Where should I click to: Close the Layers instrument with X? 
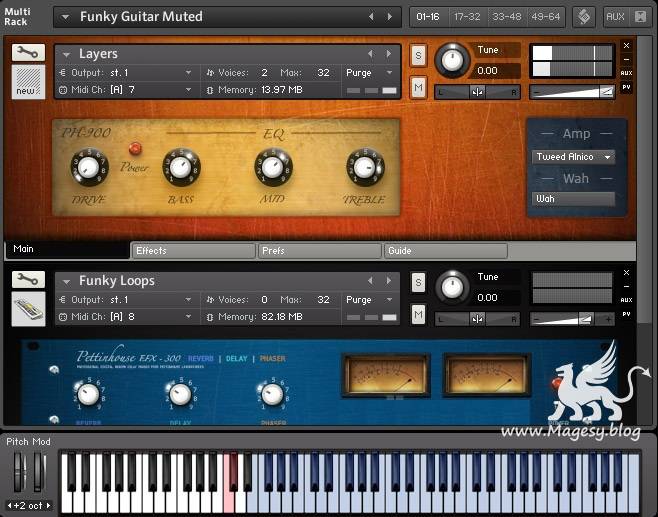[626, 45]
